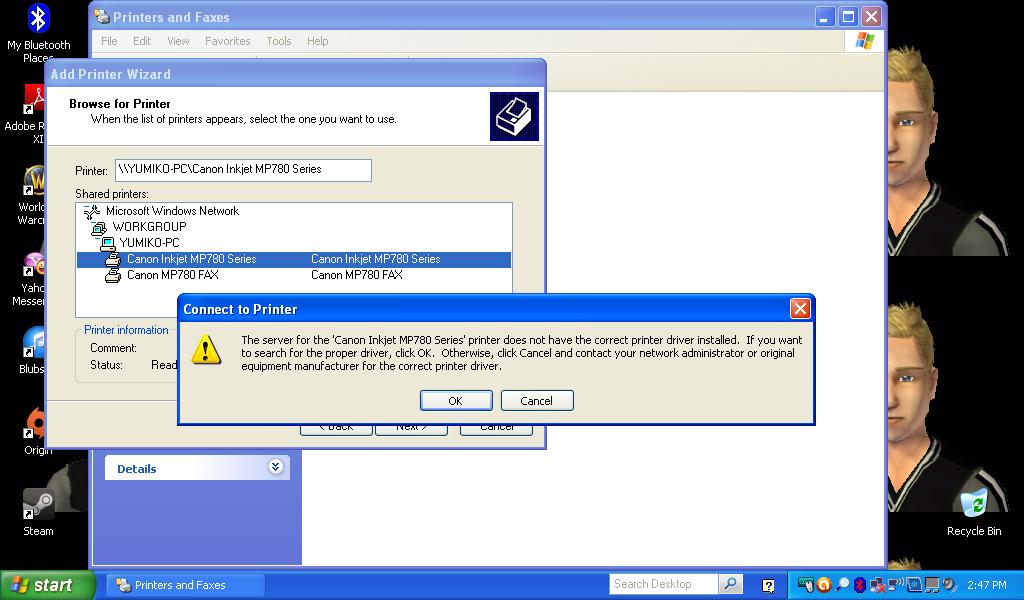The height and width of the screenshot is (600, 1024).
Task: Click the wizard printer graphic icon
Action: pos(515,116)
